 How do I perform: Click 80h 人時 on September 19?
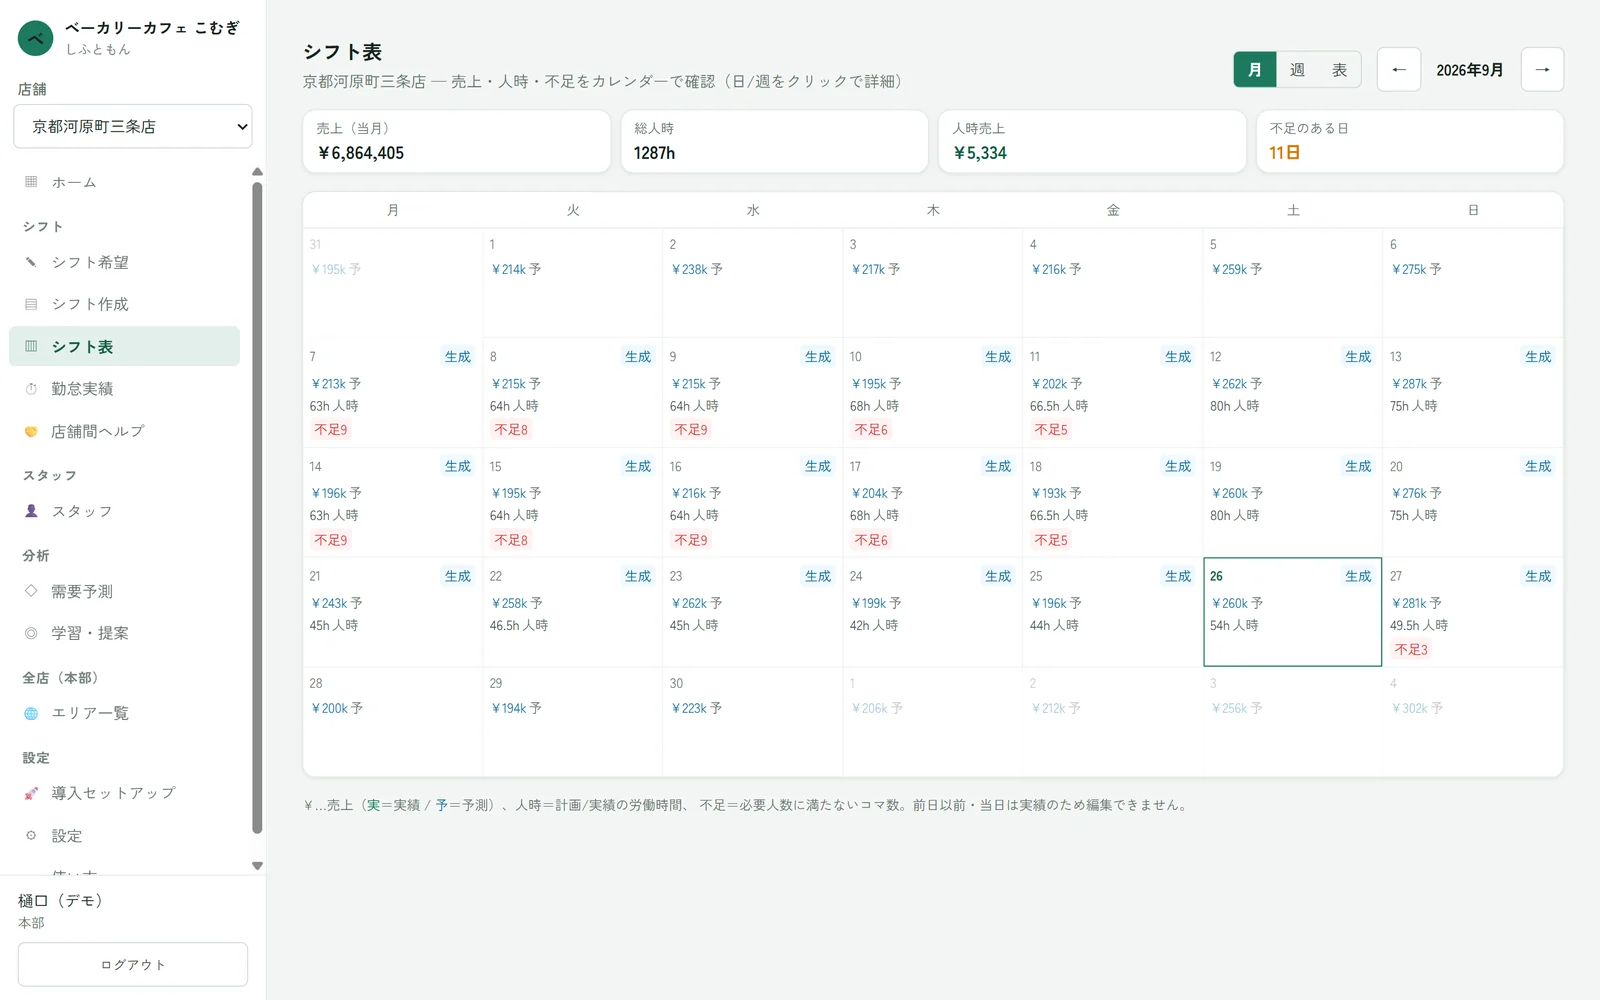click(1235, 516)
